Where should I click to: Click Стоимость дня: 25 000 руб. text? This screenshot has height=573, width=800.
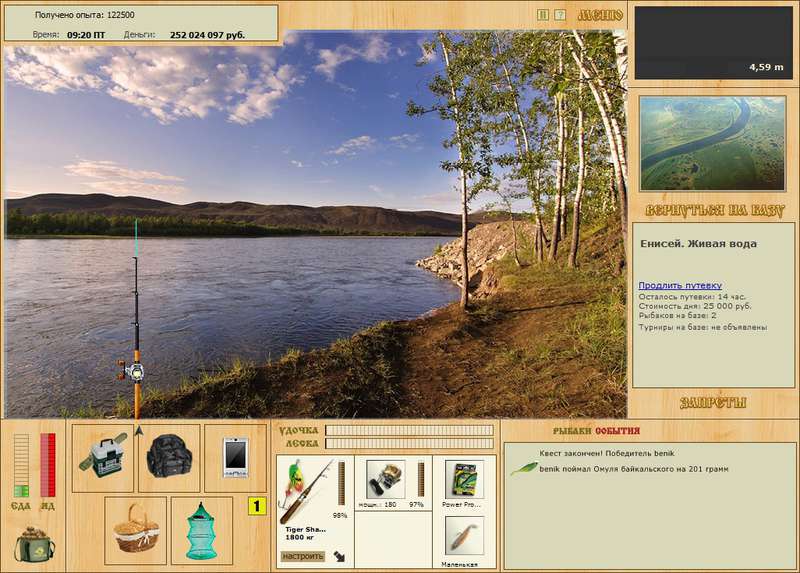tap(695, 306)
